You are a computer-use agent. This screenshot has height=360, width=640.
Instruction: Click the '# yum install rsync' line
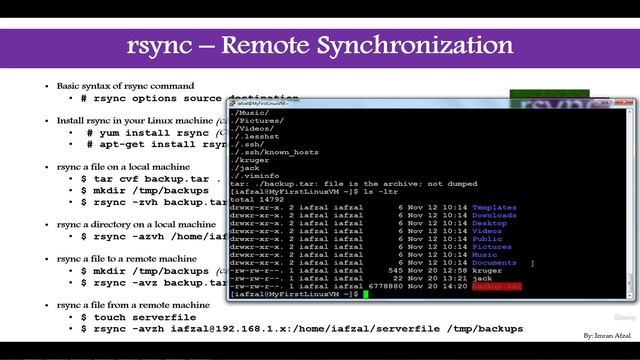[148, 133]
